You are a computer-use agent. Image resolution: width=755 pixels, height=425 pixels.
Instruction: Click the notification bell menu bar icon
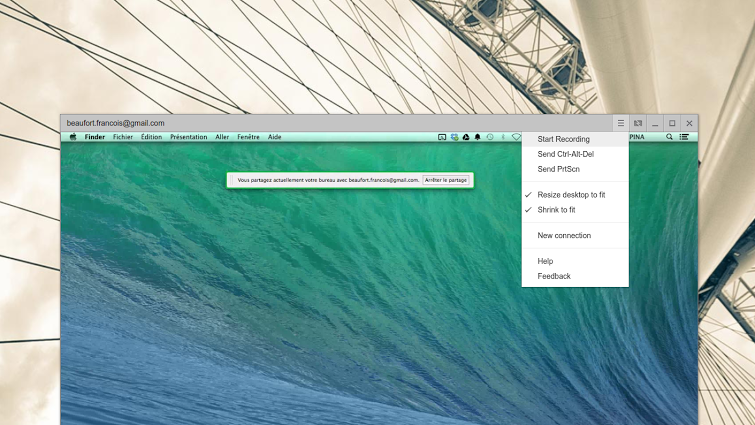pos(478,137)
